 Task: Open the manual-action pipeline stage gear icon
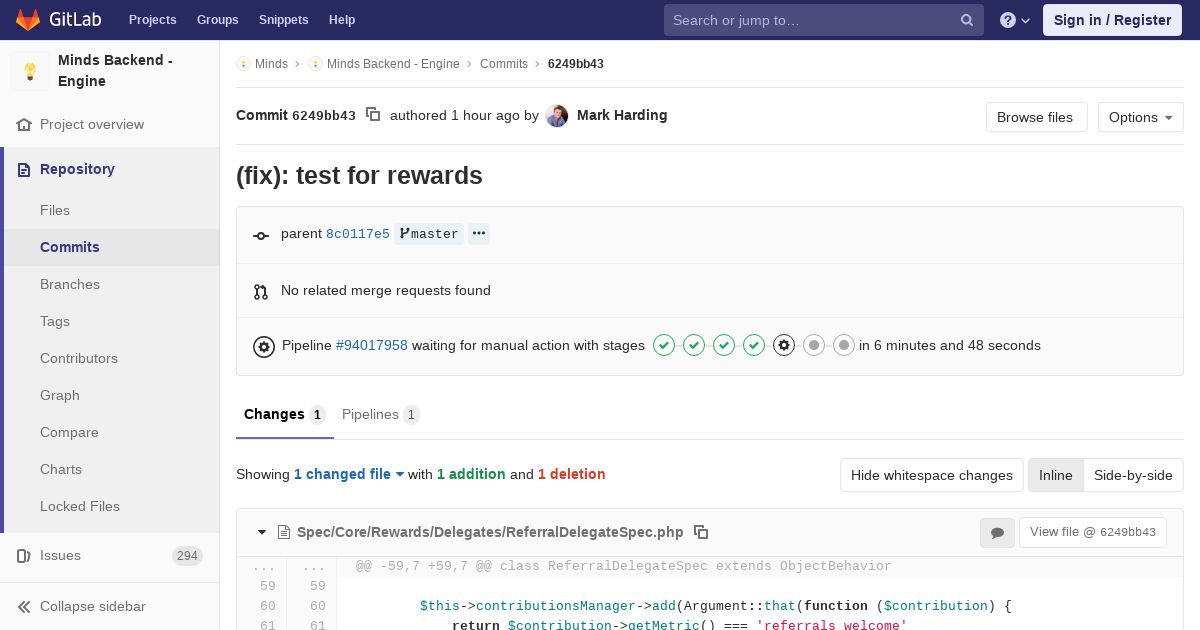[784, 345]
